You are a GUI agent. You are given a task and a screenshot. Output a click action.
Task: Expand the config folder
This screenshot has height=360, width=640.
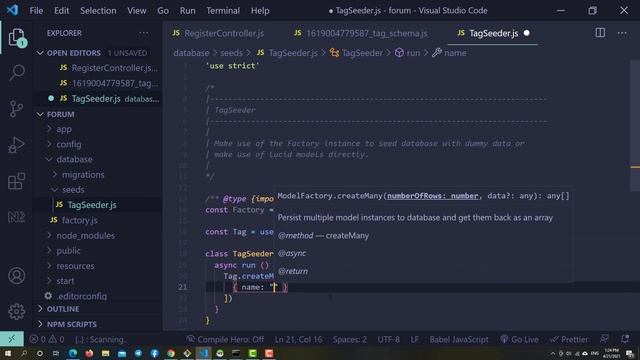69,144
